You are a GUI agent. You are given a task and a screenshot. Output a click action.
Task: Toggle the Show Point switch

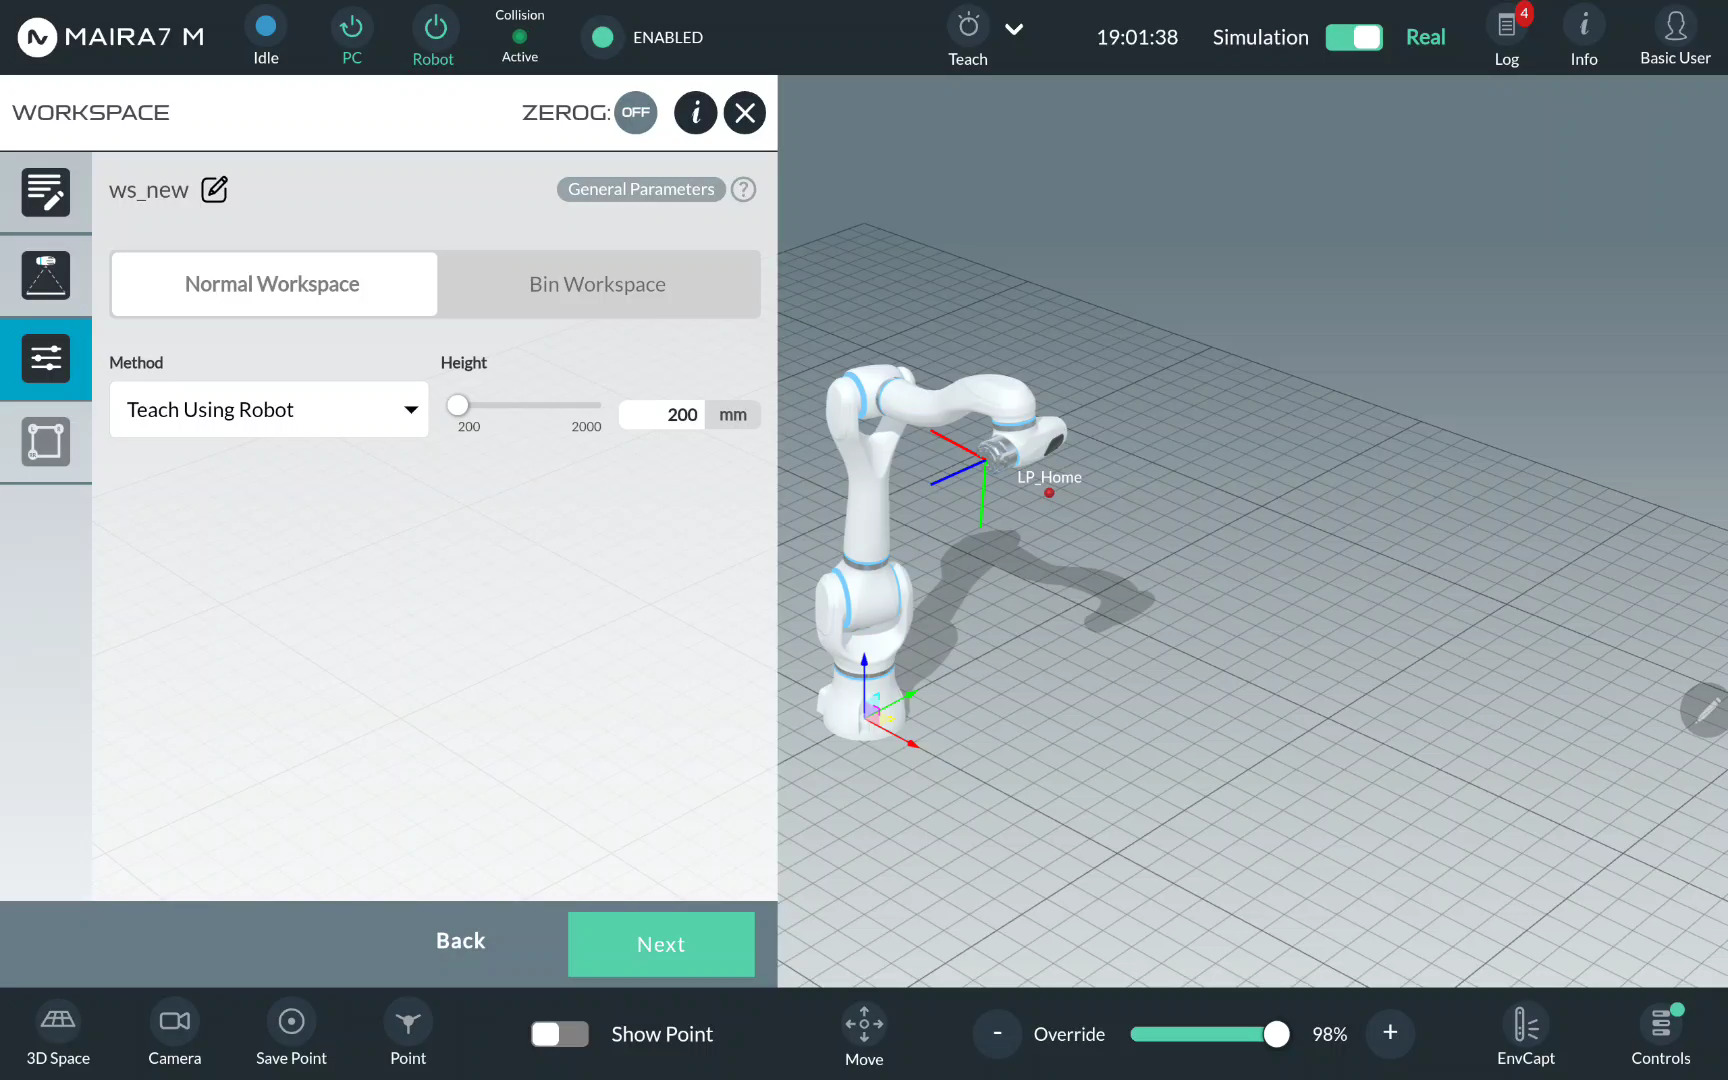(560, 1034)
